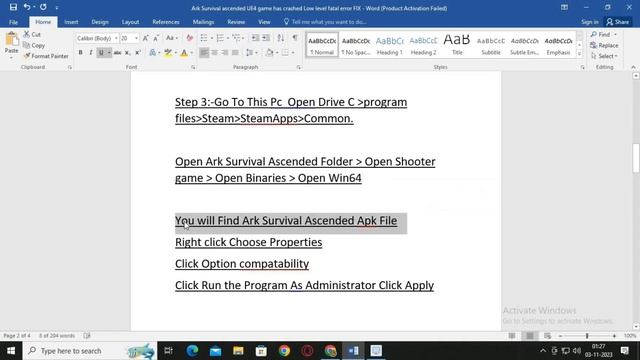640x360 pixels.
Task: Adjust the zoom slider handle
Action: point(587,336)
